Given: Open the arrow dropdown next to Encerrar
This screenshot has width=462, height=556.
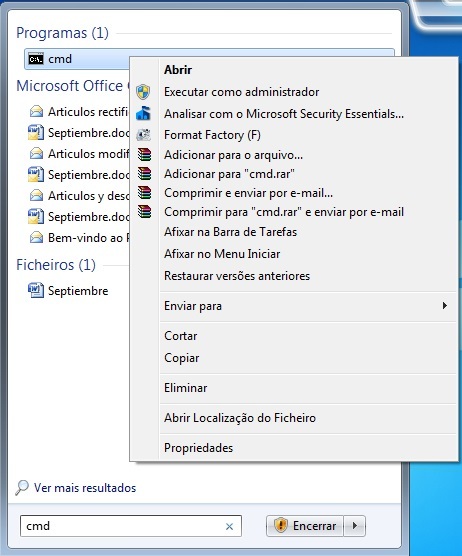Looking at the screenshot, I should click(x=355, y=526).
